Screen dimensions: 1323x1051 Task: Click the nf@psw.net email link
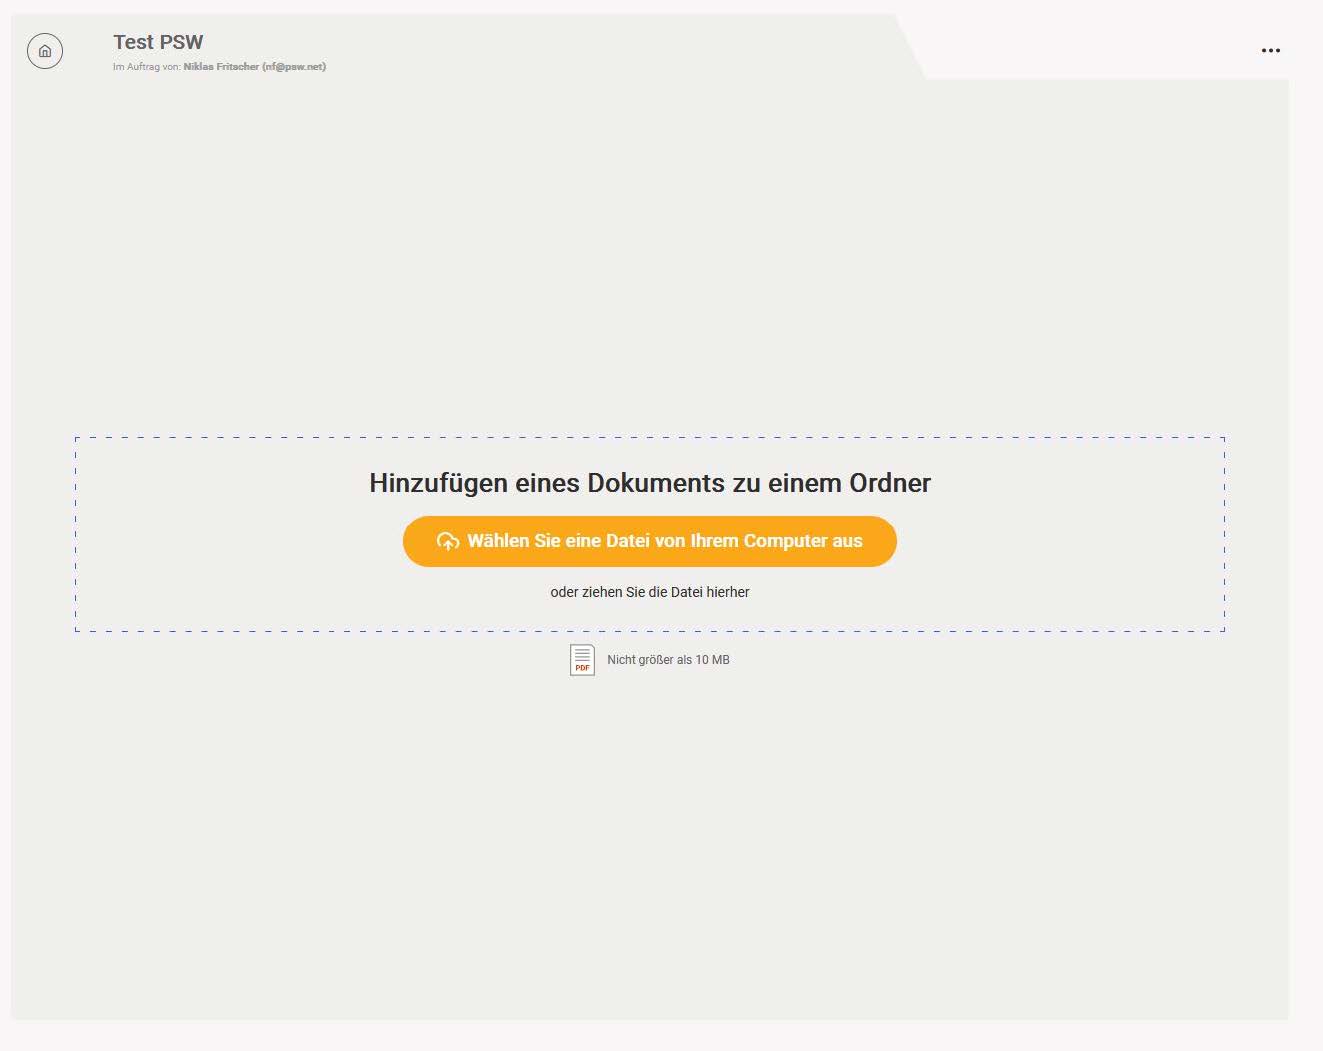[x=295, y=67]
